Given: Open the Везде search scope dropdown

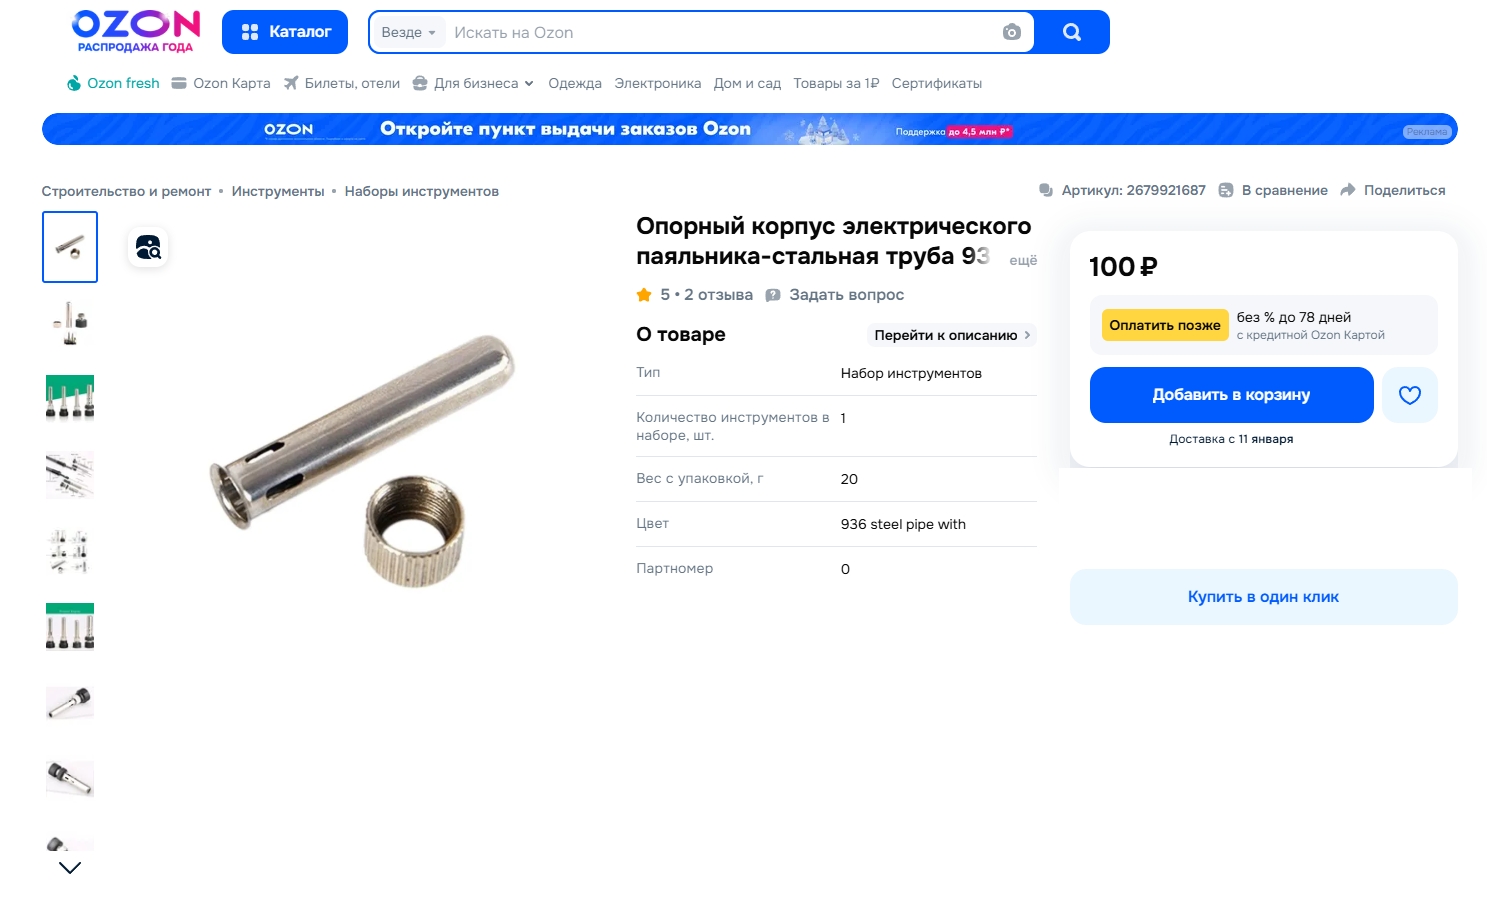Looking at the screenshot, I should [408, 32].
